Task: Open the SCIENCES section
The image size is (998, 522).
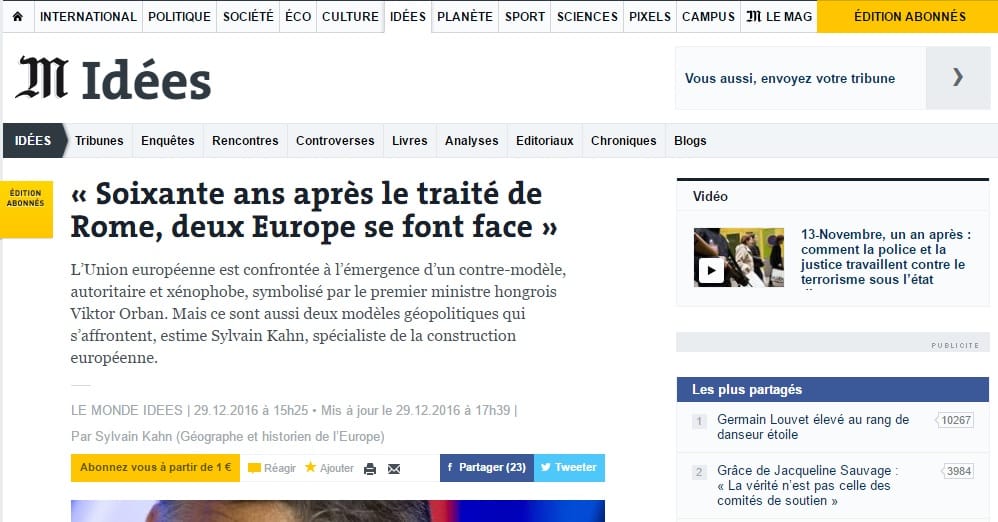Action: point(587,17)
